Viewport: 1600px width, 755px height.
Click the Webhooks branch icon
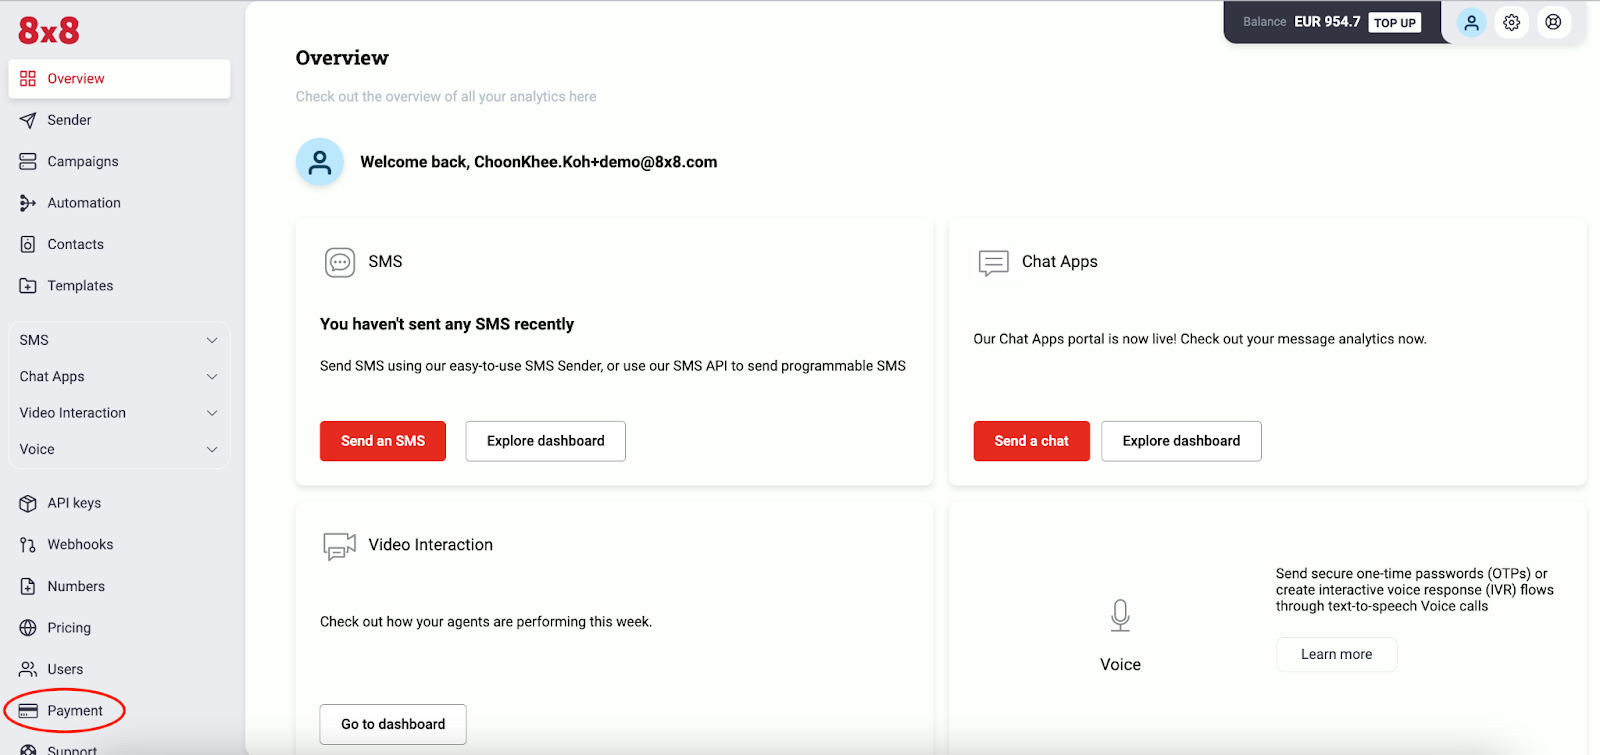28,545
